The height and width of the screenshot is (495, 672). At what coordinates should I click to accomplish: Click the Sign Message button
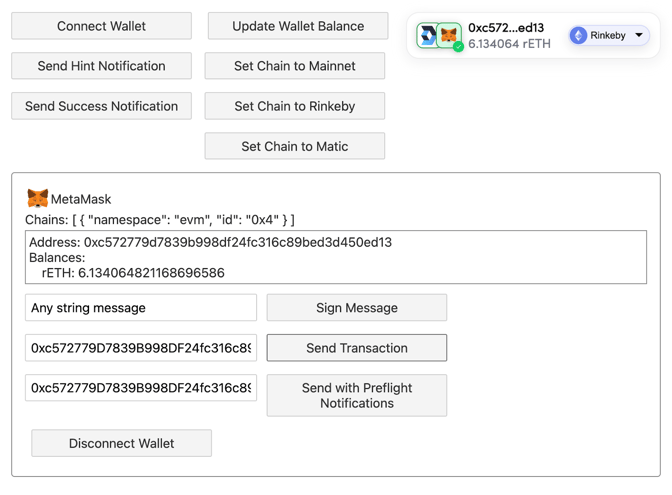[357, 308]
